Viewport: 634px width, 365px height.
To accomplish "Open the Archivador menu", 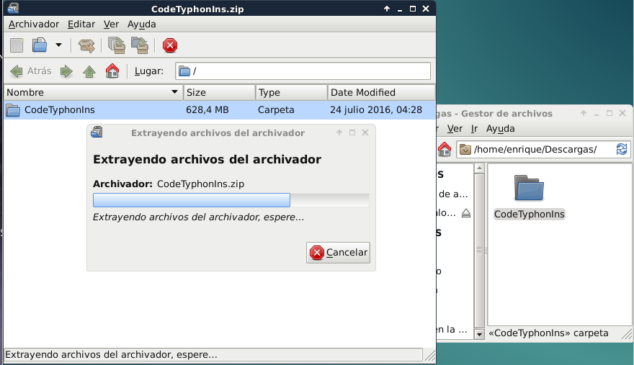I will (x=34, y=24).
